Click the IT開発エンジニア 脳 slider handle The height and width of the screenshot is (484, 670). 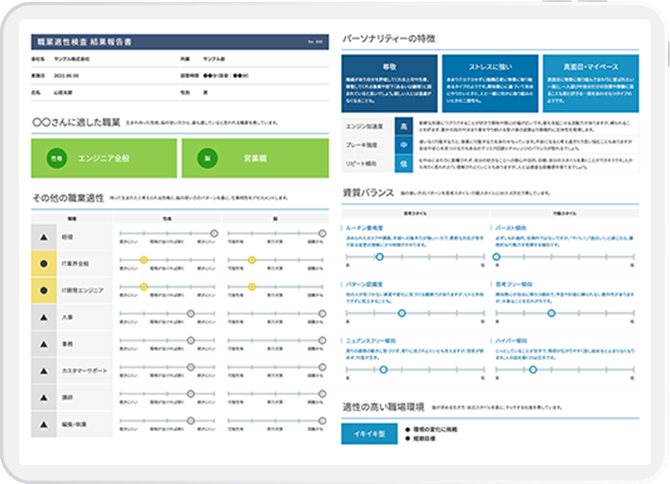pyautogui.click(x=252, y=287)
